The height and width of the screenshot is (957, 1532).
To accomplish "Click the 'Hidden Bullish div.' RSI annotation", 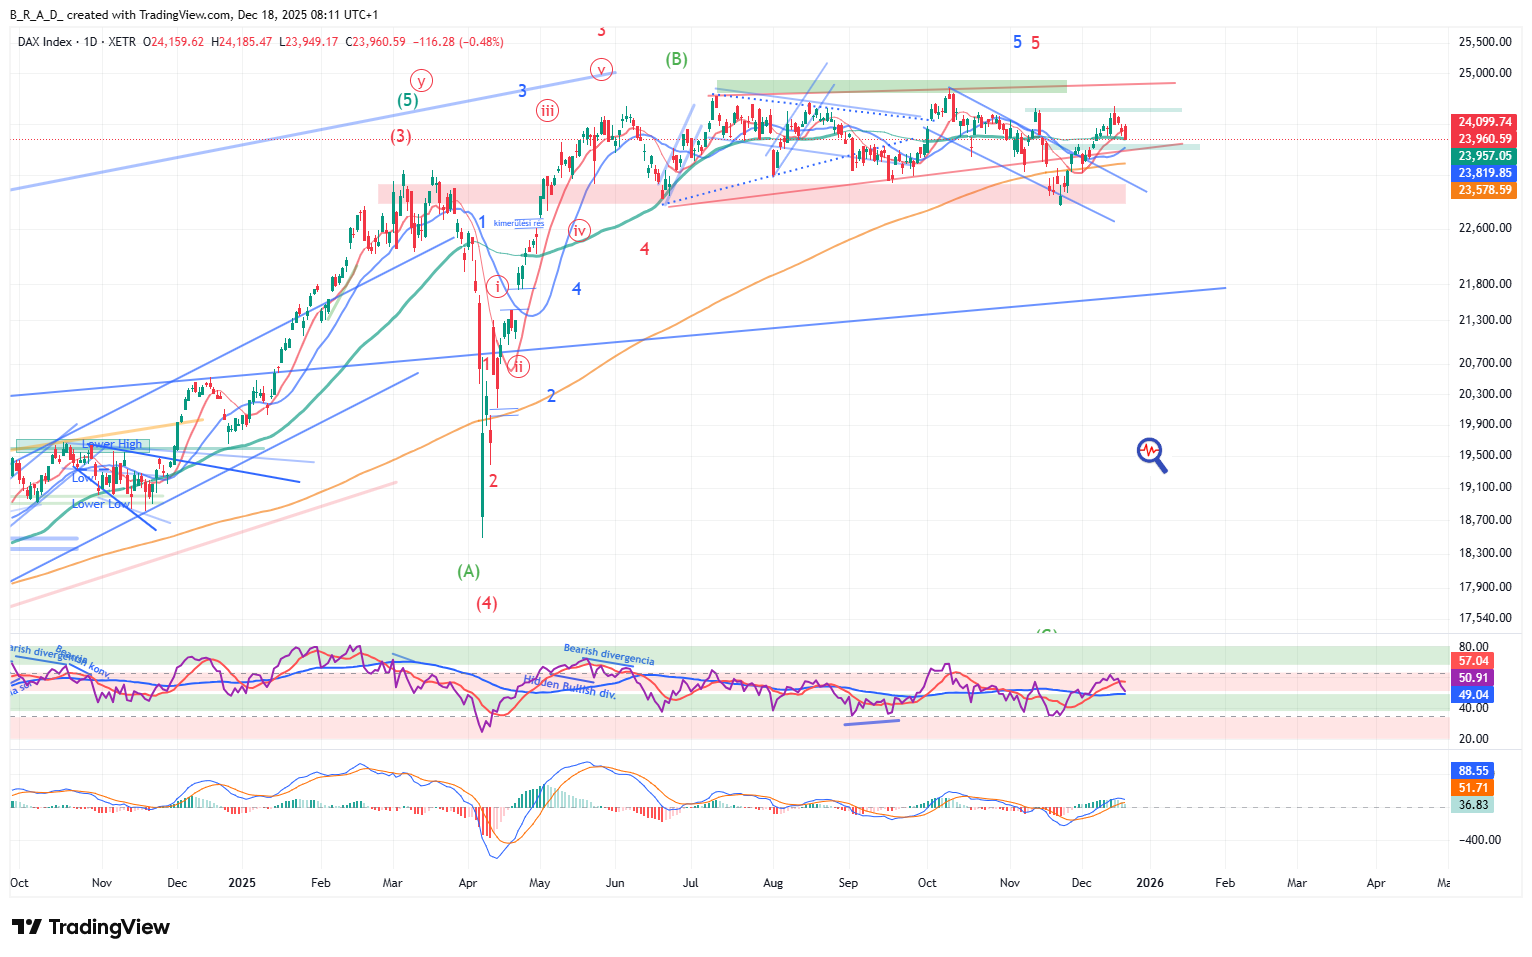I will pyautogui.click(x=569, y=686).
